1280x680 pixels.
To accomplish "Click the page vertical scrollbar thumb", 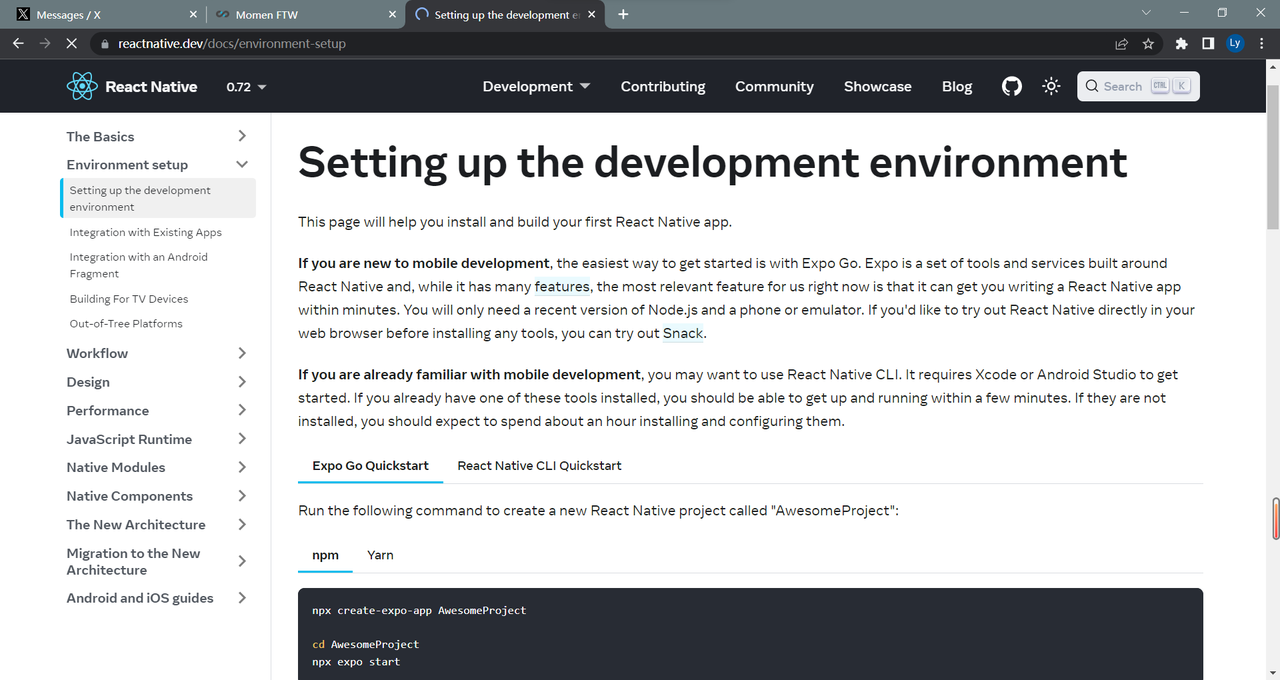I will (1273, 157).
